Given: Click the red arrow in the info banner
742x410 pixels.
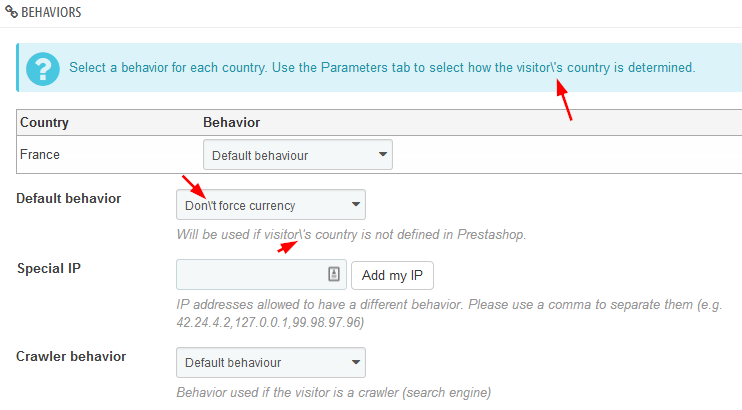Looking at the screenshot, I should point(564,101).
